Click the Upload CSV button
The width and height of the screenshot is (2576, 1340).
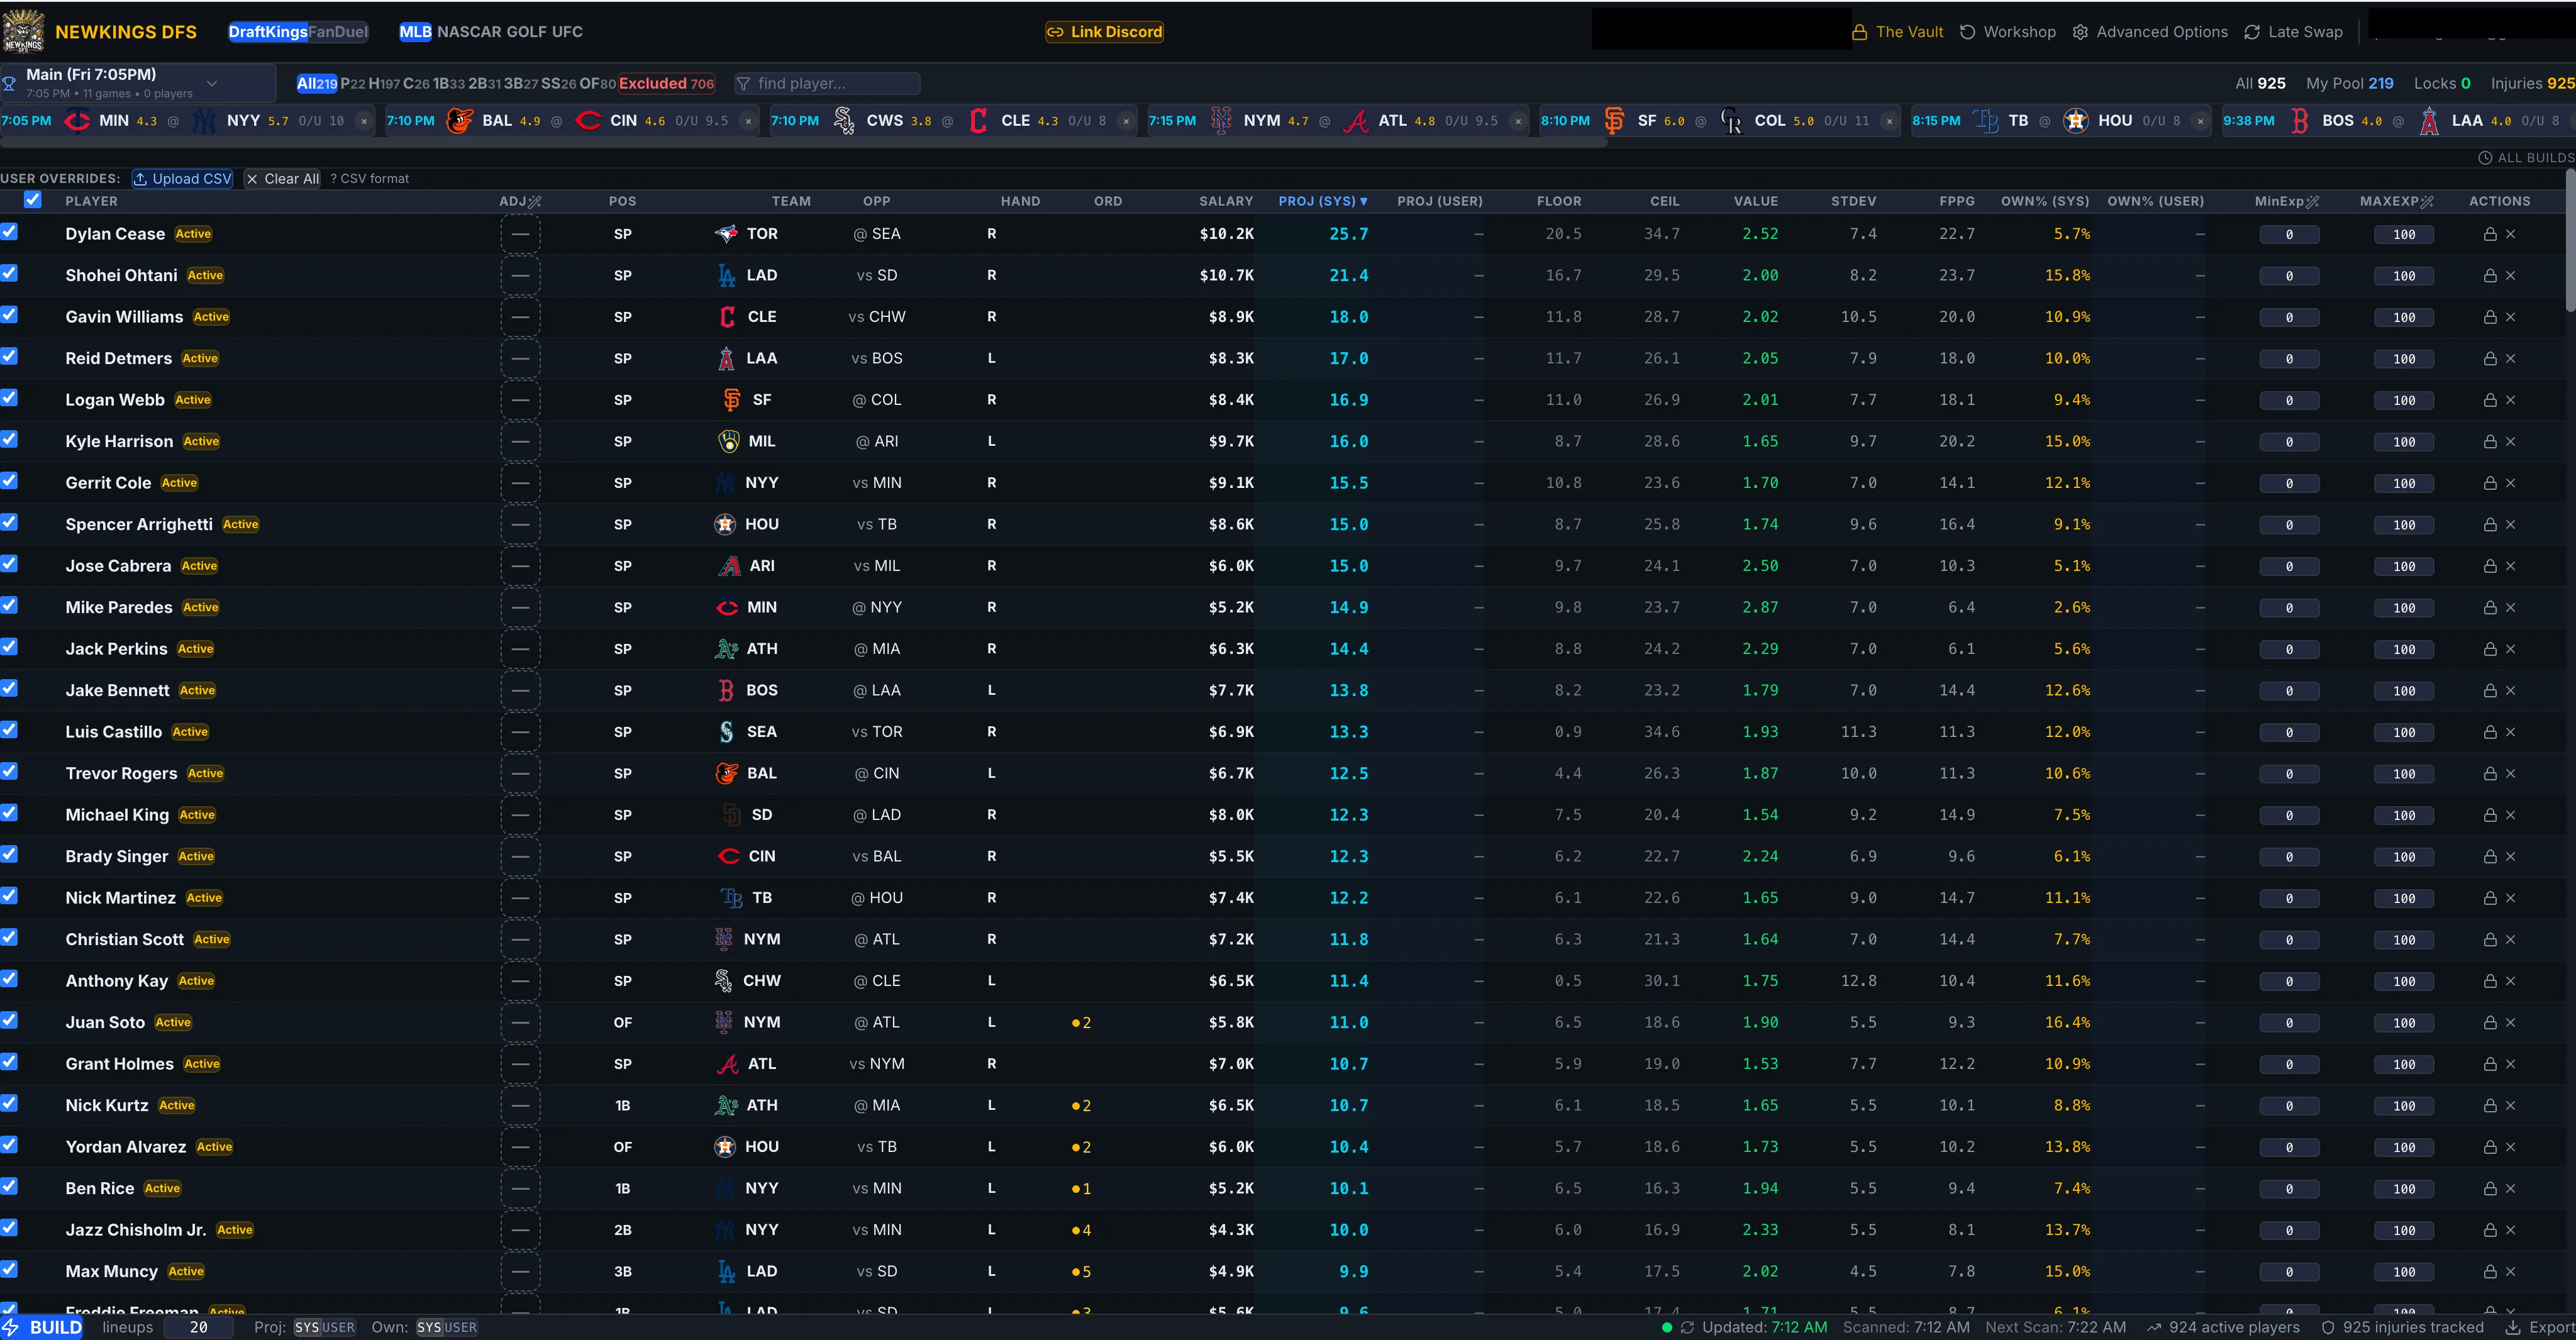point(183,179)
